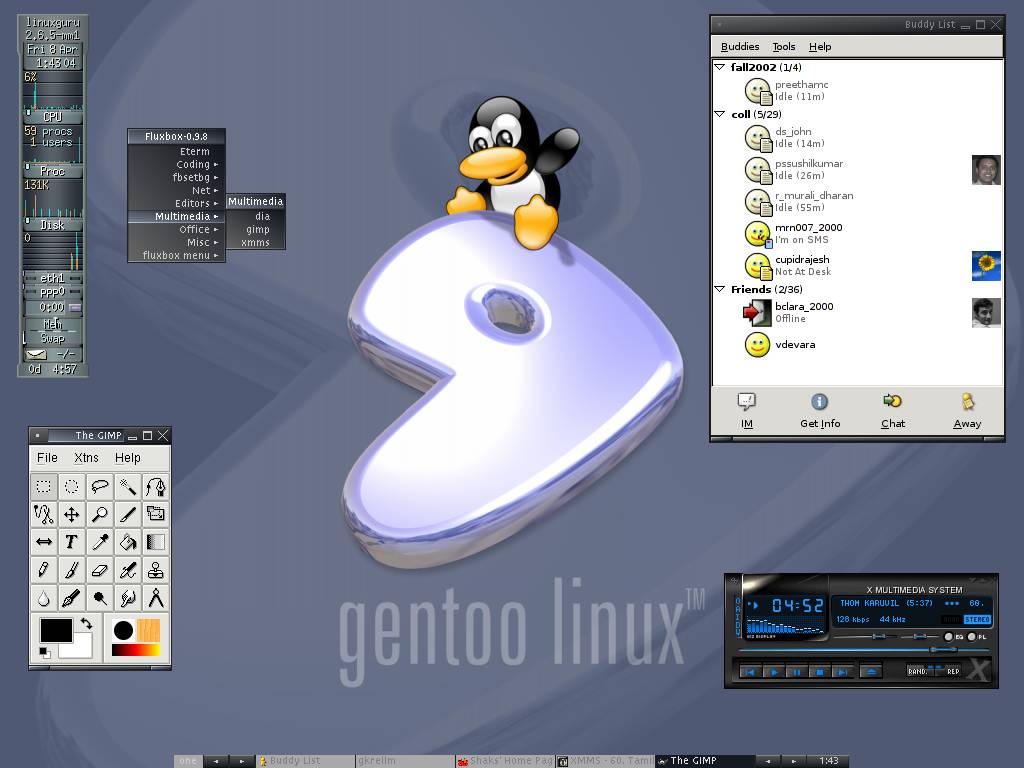The image size is (1024, 768).
Task: Select the Crop knife tool
Action: 128,514
